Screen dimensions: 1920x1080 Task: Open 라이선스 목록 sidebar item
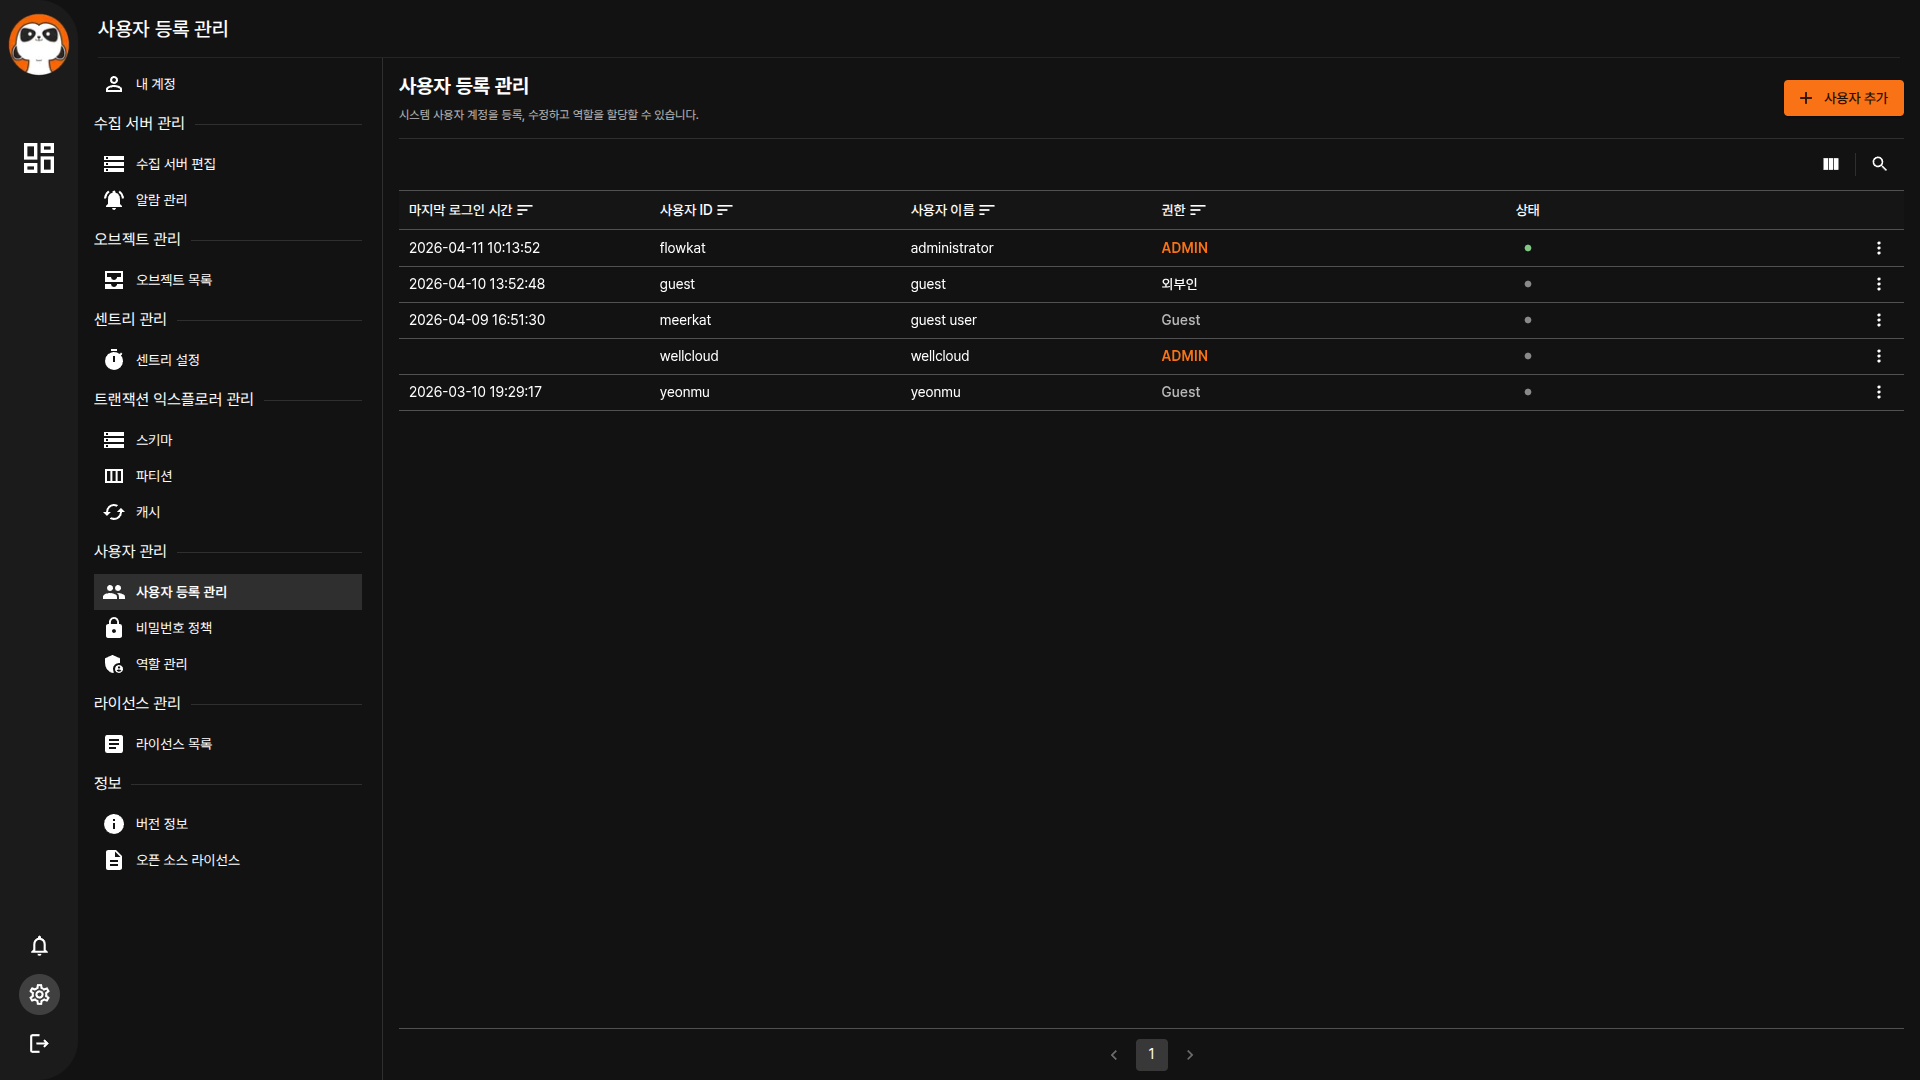174,744
